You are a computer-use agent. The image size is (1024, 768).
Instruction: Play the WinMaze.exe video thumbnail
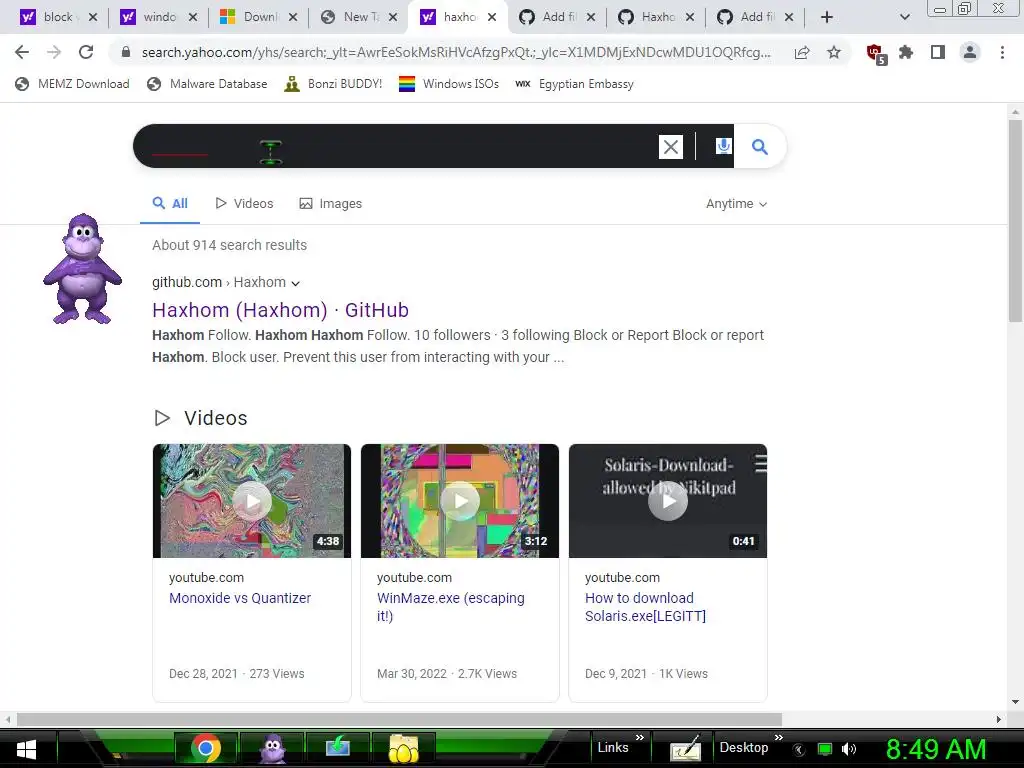coord(460,501)
